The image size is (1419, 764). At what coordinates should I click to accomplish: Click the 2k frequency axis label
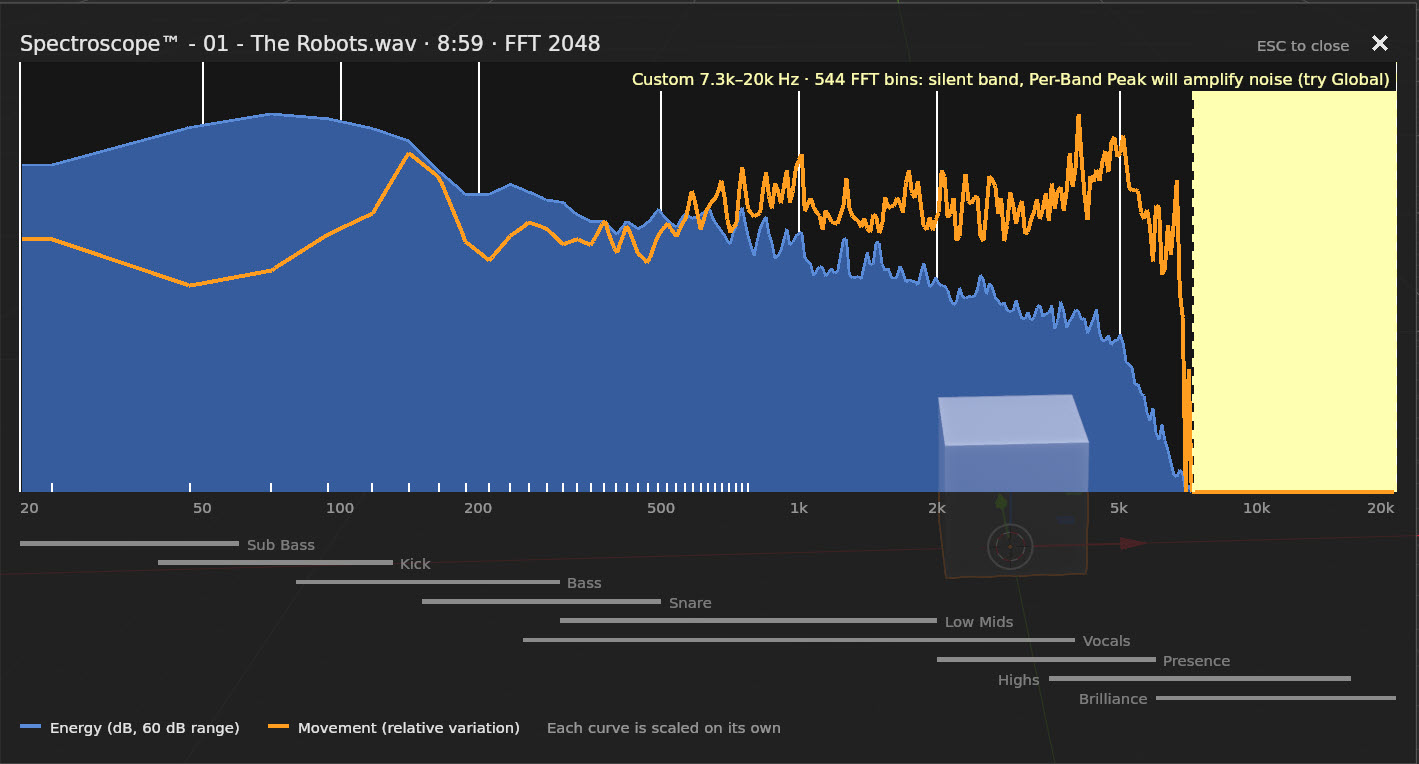point(936,508)
